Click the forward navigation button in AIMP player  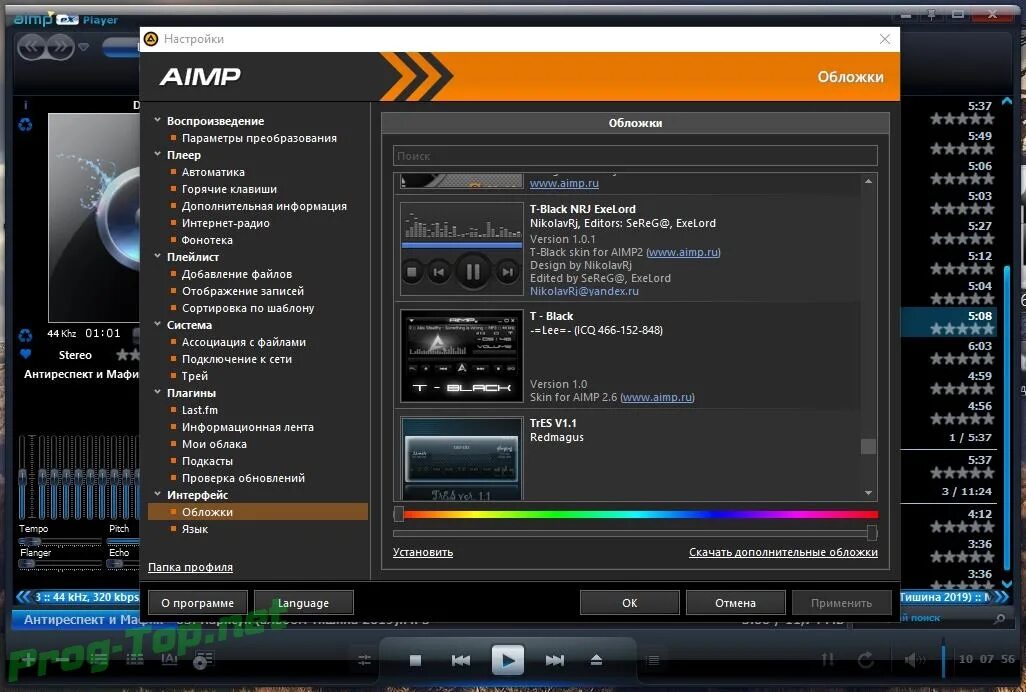pyautogui.click(x=60, y=47)
